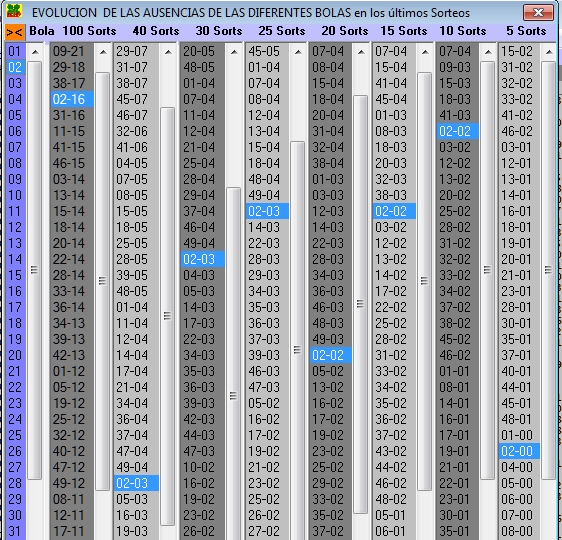Select entry 32-06 in 40 Sorts list

point(136,131)
